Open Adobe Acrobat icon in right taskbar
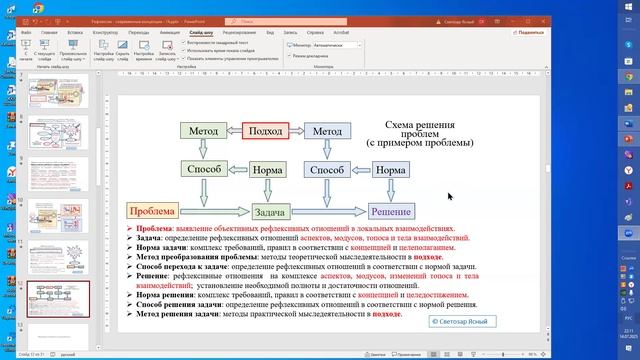The image size is (640, 360). (x=629, y=186)
